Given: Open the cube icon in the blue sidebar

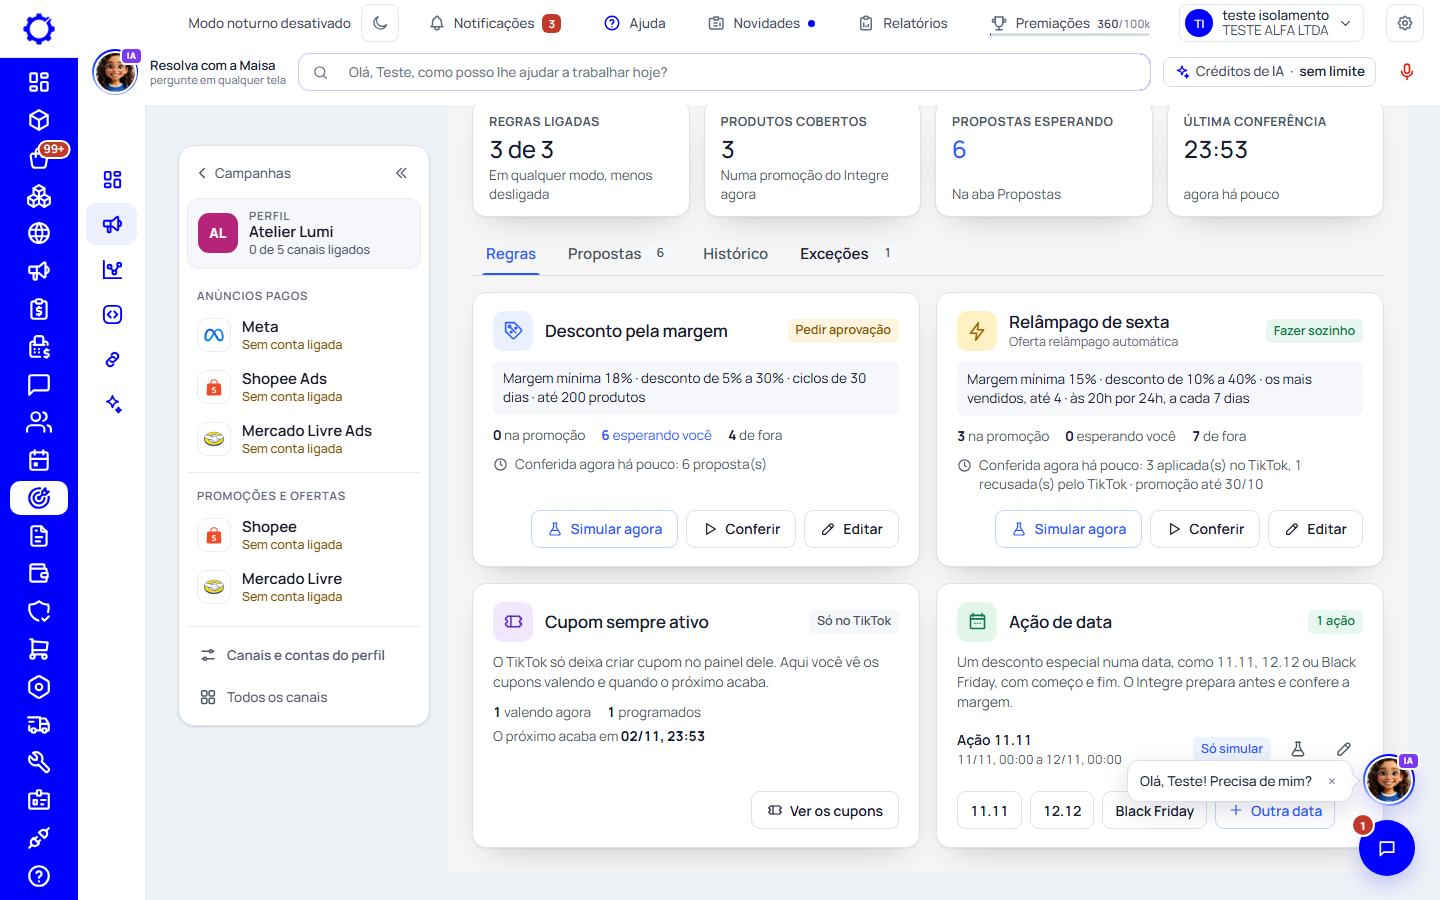Looking at the screenshot, I should coord(39,120).
